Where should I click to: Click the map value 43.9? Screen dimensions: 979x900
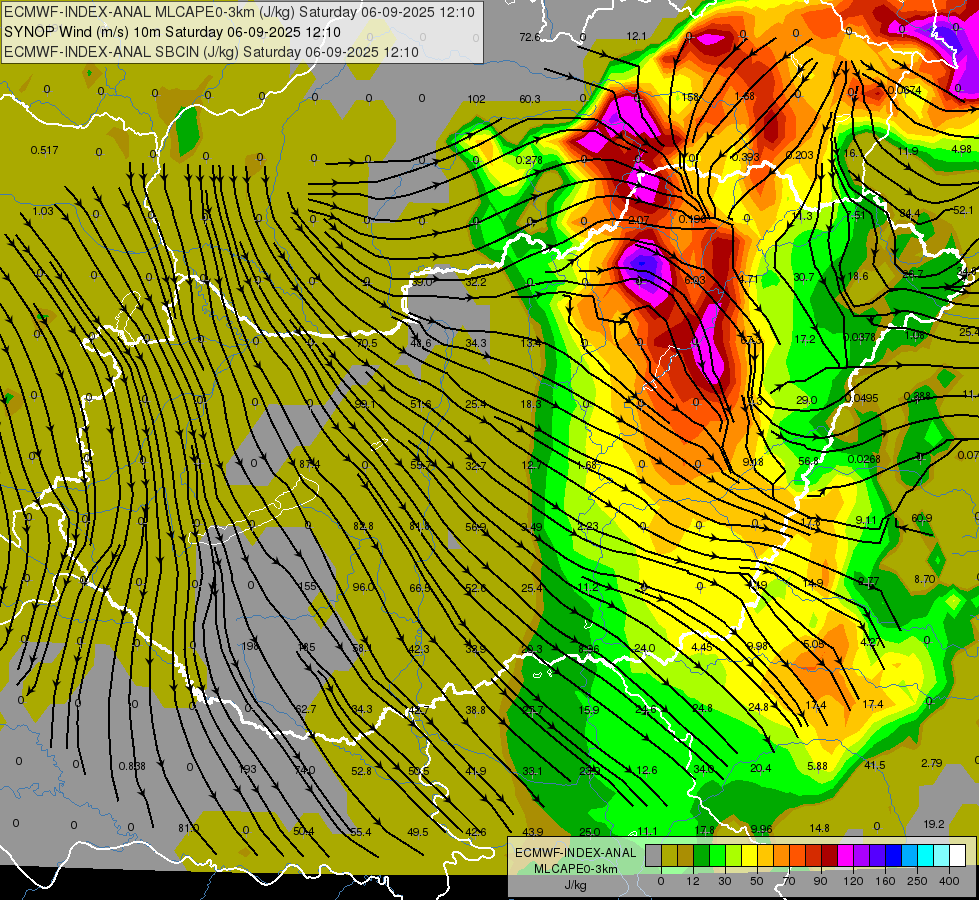(533, 832)
